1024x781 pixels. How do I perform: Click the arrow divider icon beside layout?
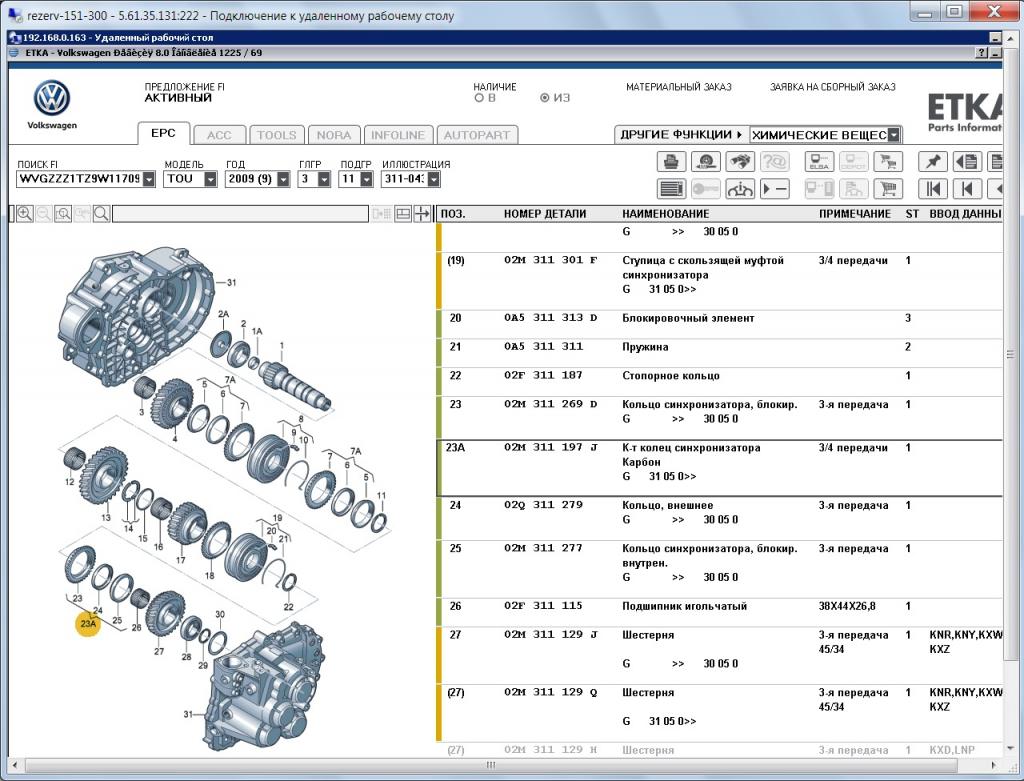pyautogui.click(x=422, y=214)
